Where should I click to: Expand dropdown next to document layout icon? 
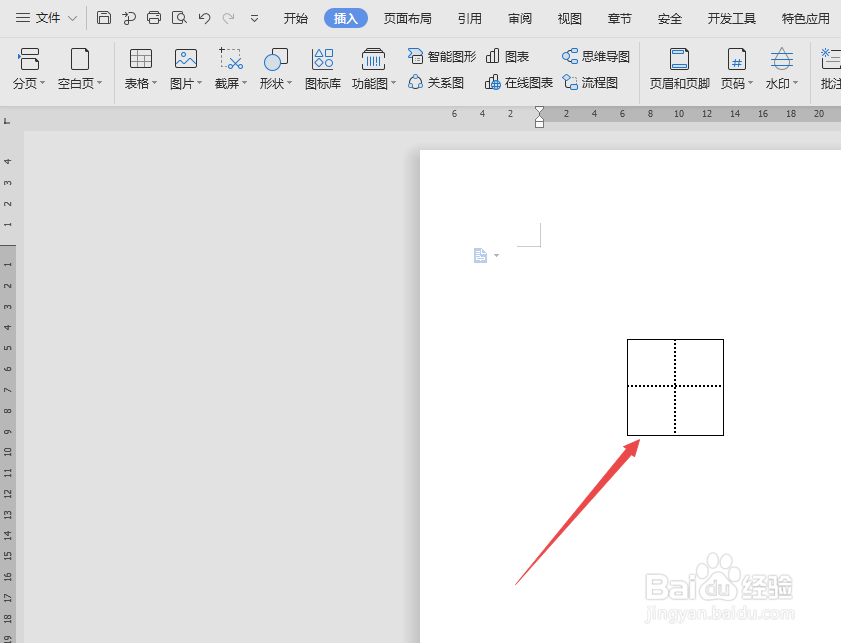[x=497, y=256]
